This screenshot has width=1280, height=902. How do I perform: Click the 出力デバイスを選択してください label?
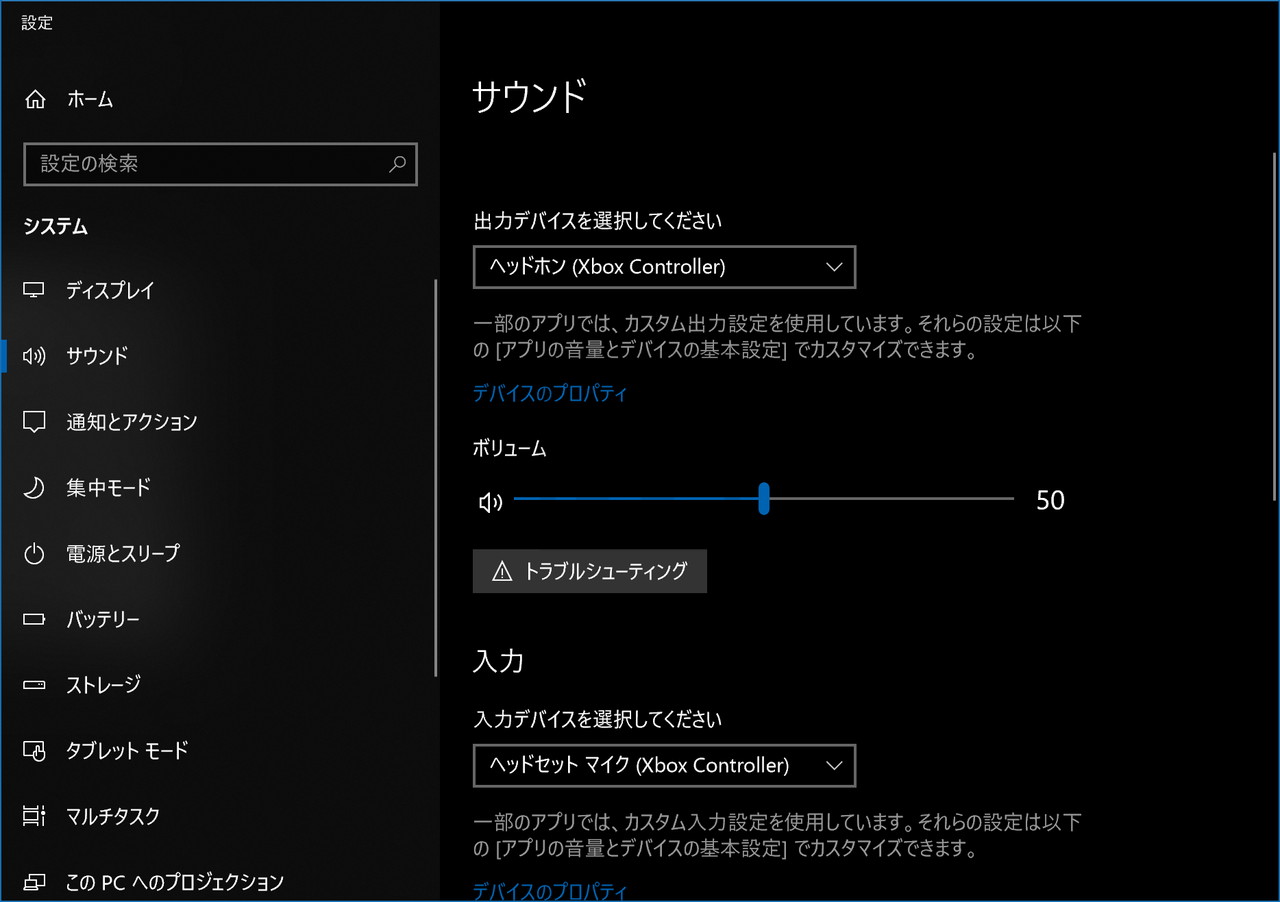(x=597, y=220)
